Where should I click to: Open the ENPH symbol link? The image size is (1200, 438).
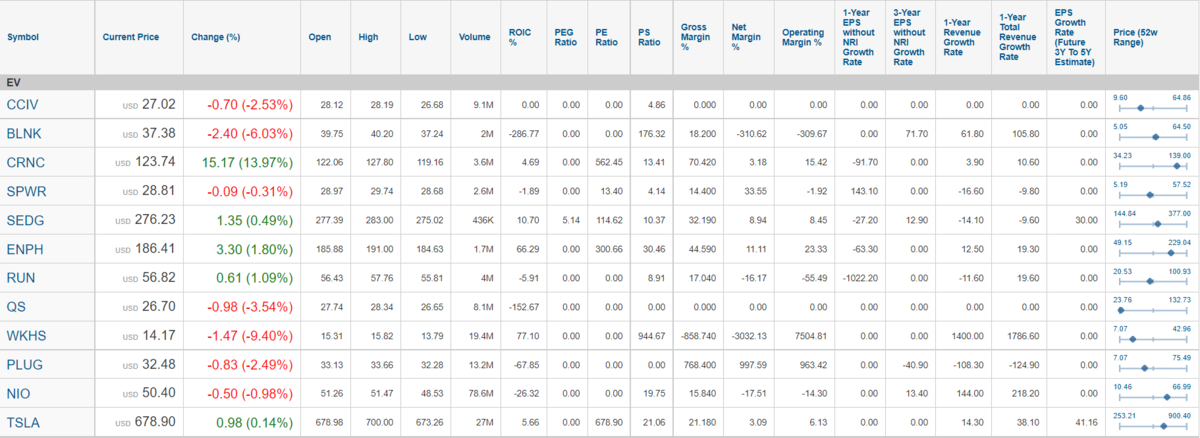(x=24, y=249)
